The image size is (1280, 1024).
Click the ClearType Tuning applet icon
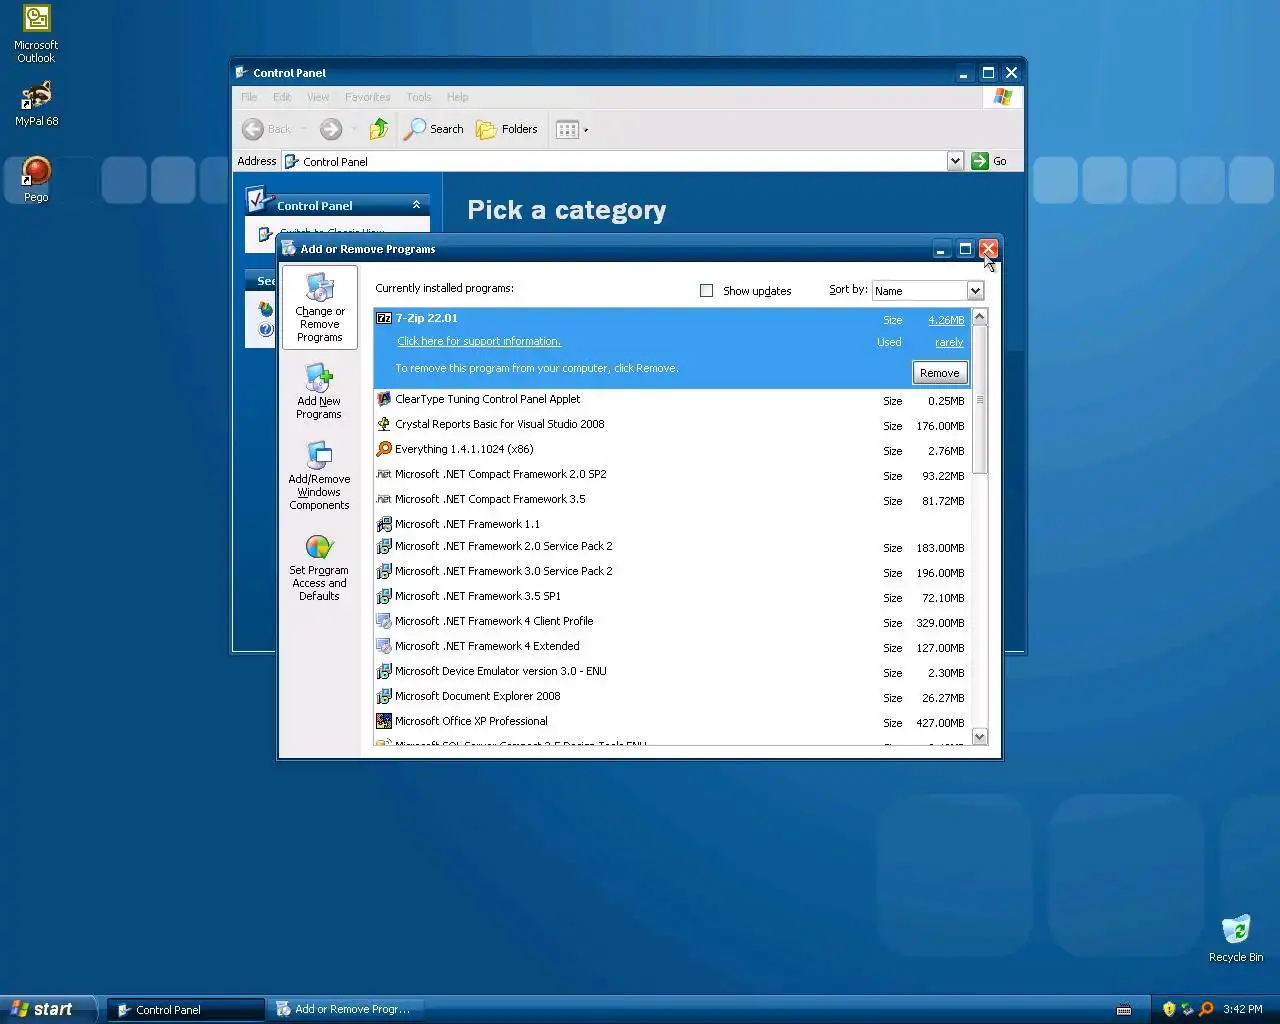(x=383, y=399)
